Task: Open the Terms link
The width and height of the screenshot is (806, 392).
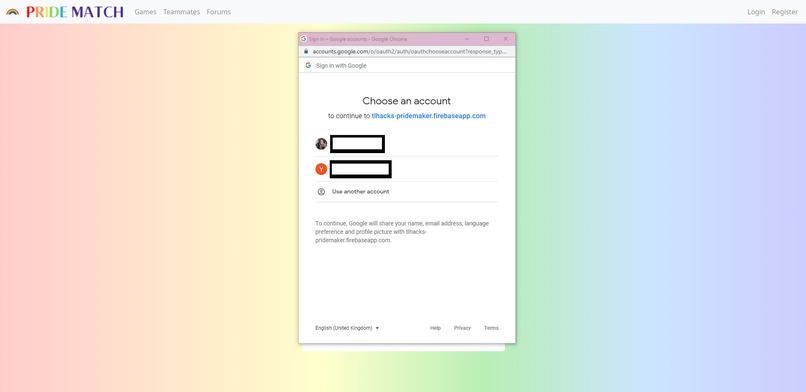Action: pyautogui.click(x=491, y=328)
